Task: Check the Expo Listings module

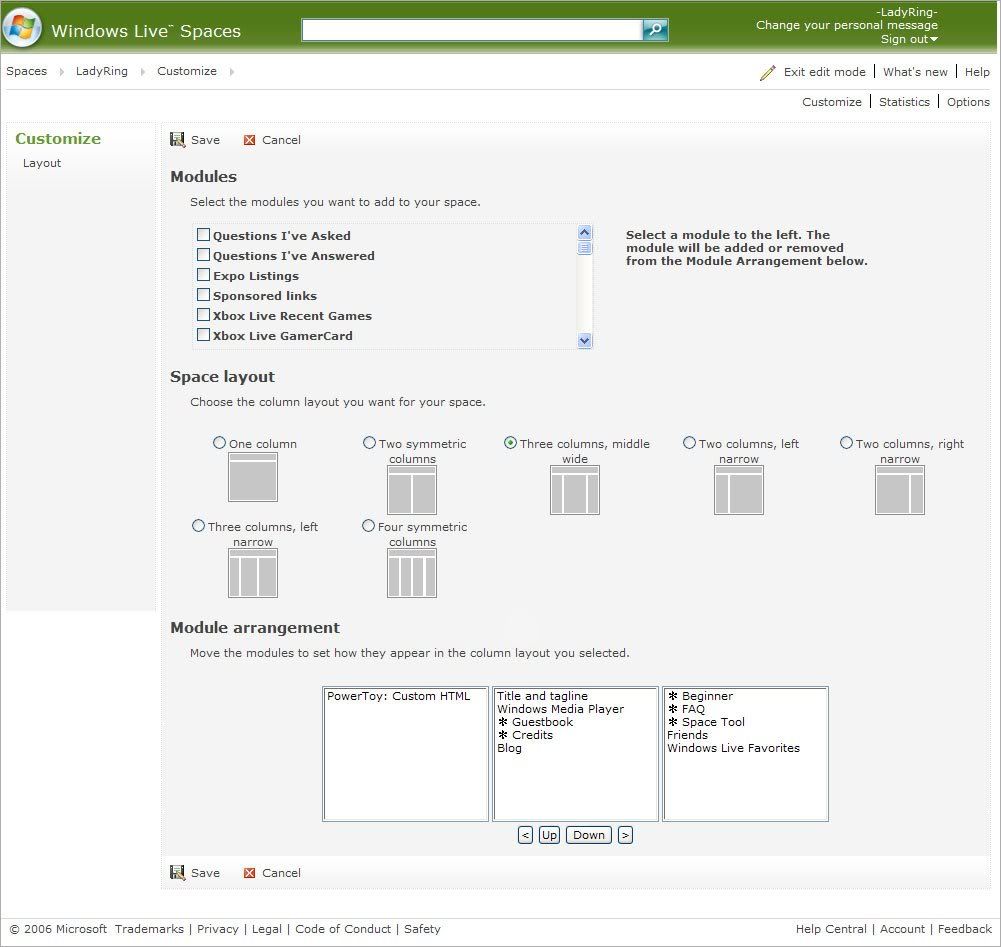Action: click(x=203, y=275)
